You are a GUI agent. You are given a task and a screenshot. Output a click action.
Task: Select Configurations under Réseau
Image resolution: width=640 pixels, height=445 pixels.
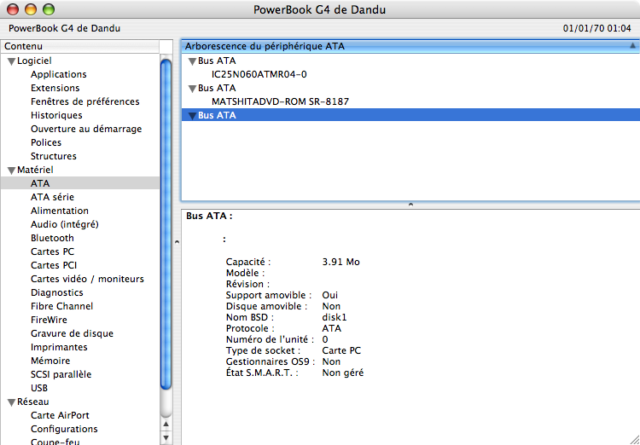(64, 429)
